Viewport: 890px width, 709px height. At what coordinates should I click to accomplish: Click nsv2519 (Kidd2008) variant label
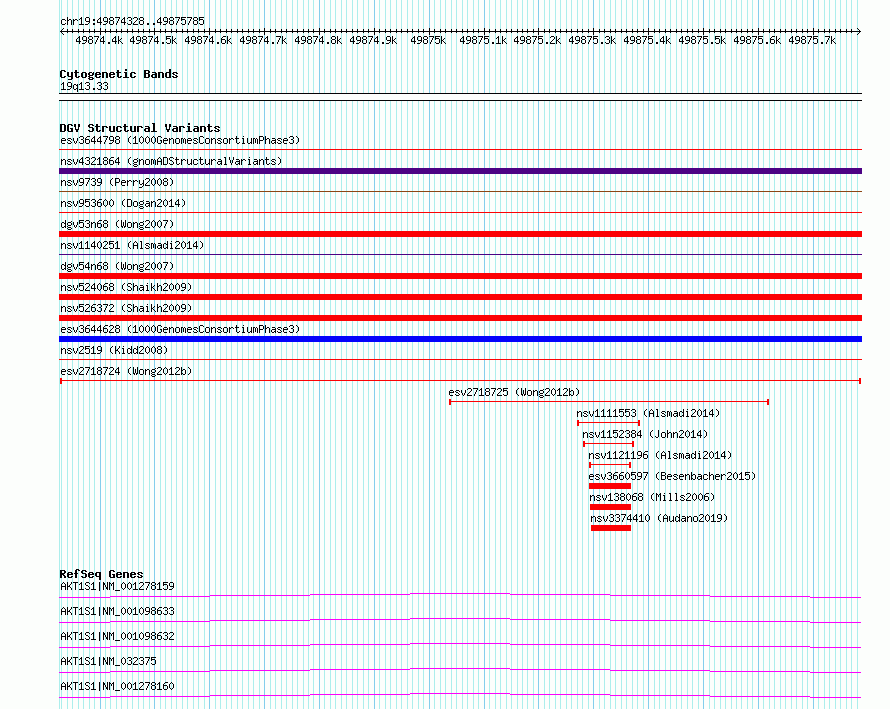114,350
